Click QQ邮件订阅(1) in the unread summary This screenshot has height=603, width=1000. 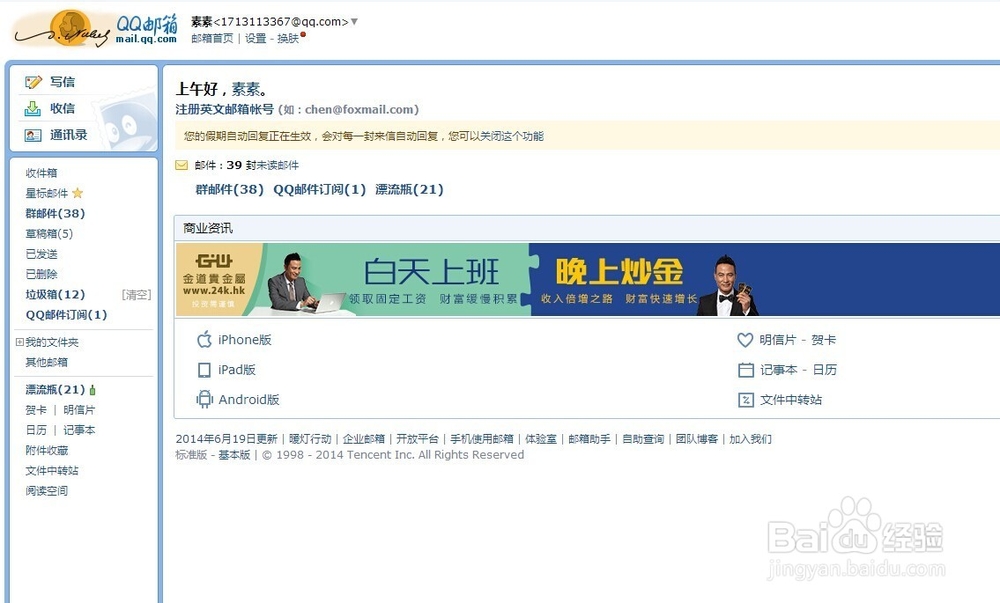tap(320, 189)
